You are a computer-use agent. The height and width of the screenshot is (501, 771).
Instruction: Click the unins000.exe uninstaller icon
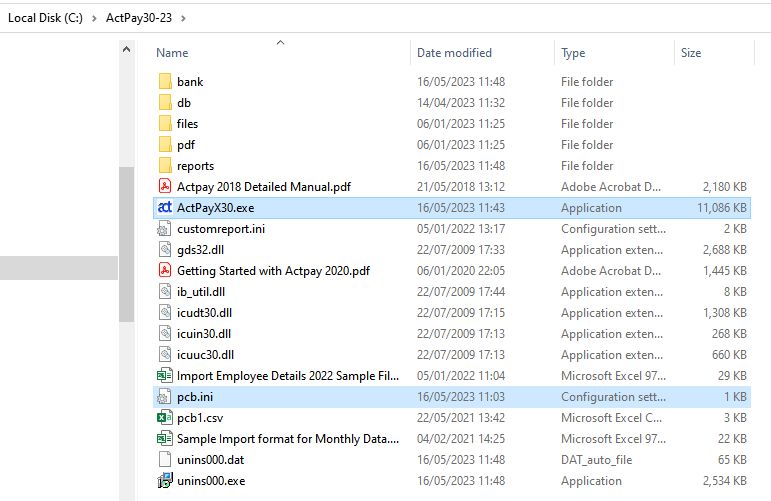click(165, 481)
